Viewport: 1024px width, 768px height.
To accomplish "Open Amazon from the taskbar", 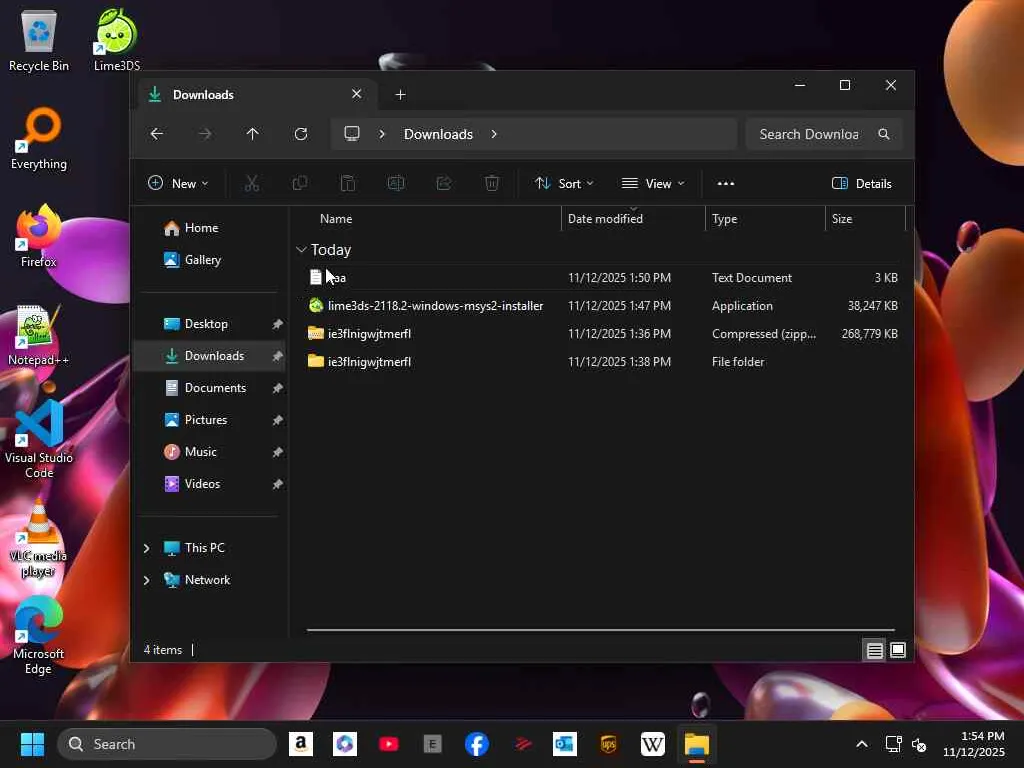I will click(301, 744).
